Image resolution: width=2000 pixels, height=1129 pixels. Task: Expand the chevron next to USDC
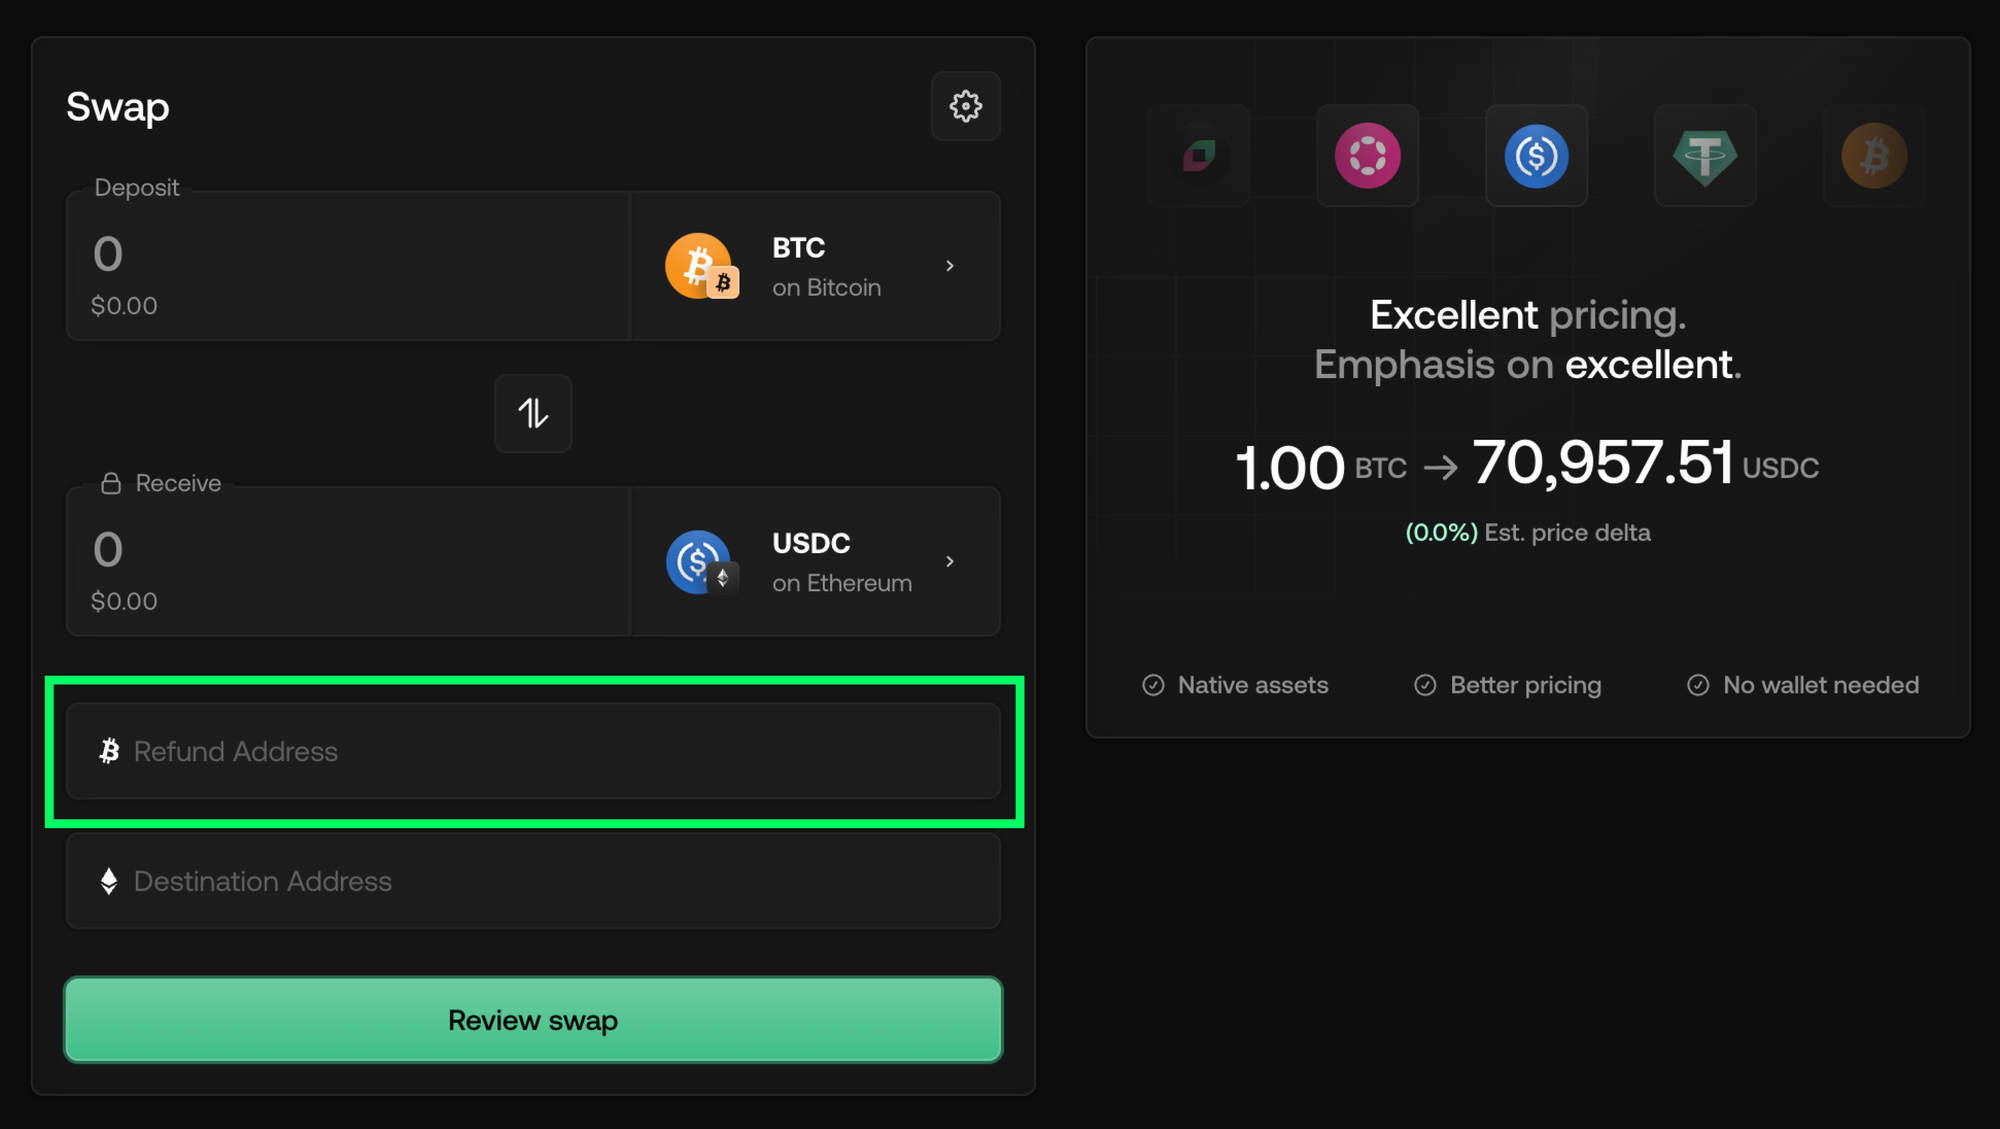click(x=950, y=562)
